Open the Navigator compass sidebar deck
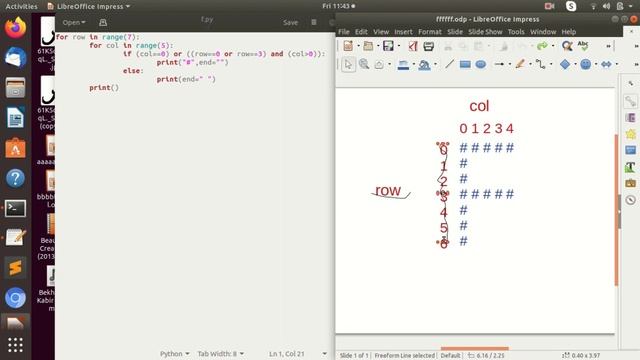640x360 pixels. (x=631, y=200)
